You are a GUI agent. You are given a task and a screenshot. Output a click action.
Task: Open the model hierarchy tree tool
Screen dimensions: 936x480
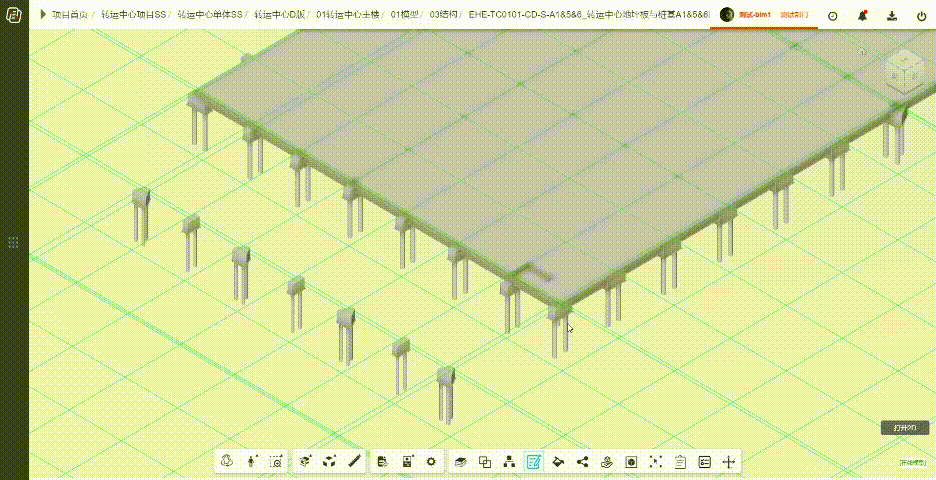[x=509, y=462]
